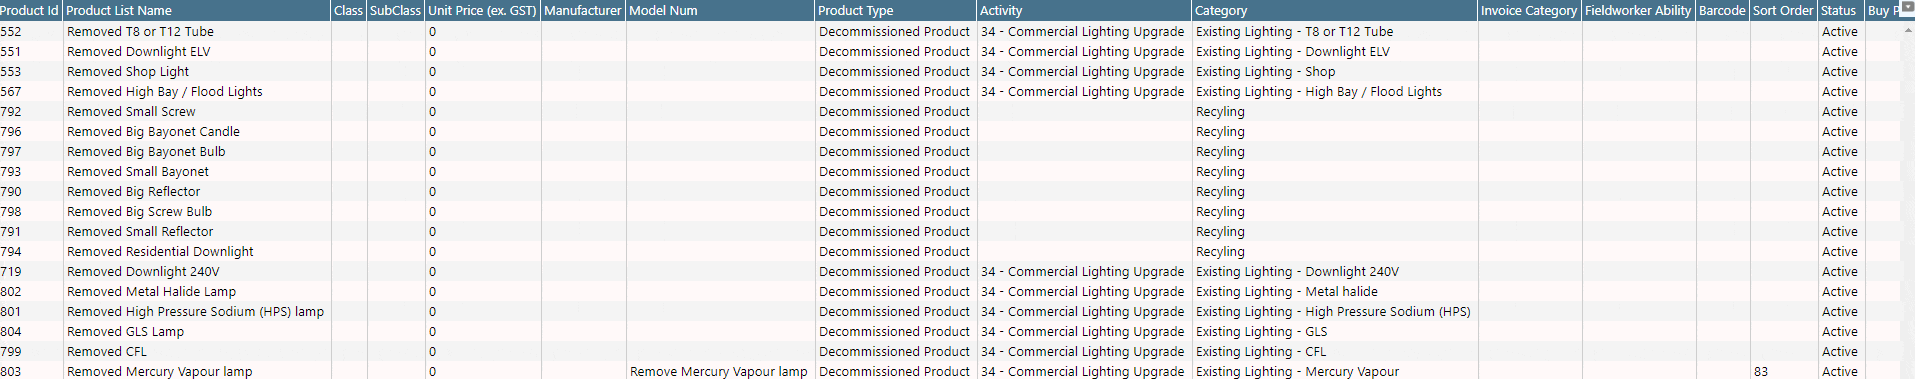Screen dimensions: 1915x379
Task: Select the Fieldworker Ability header
Action: click(1639, 10)
